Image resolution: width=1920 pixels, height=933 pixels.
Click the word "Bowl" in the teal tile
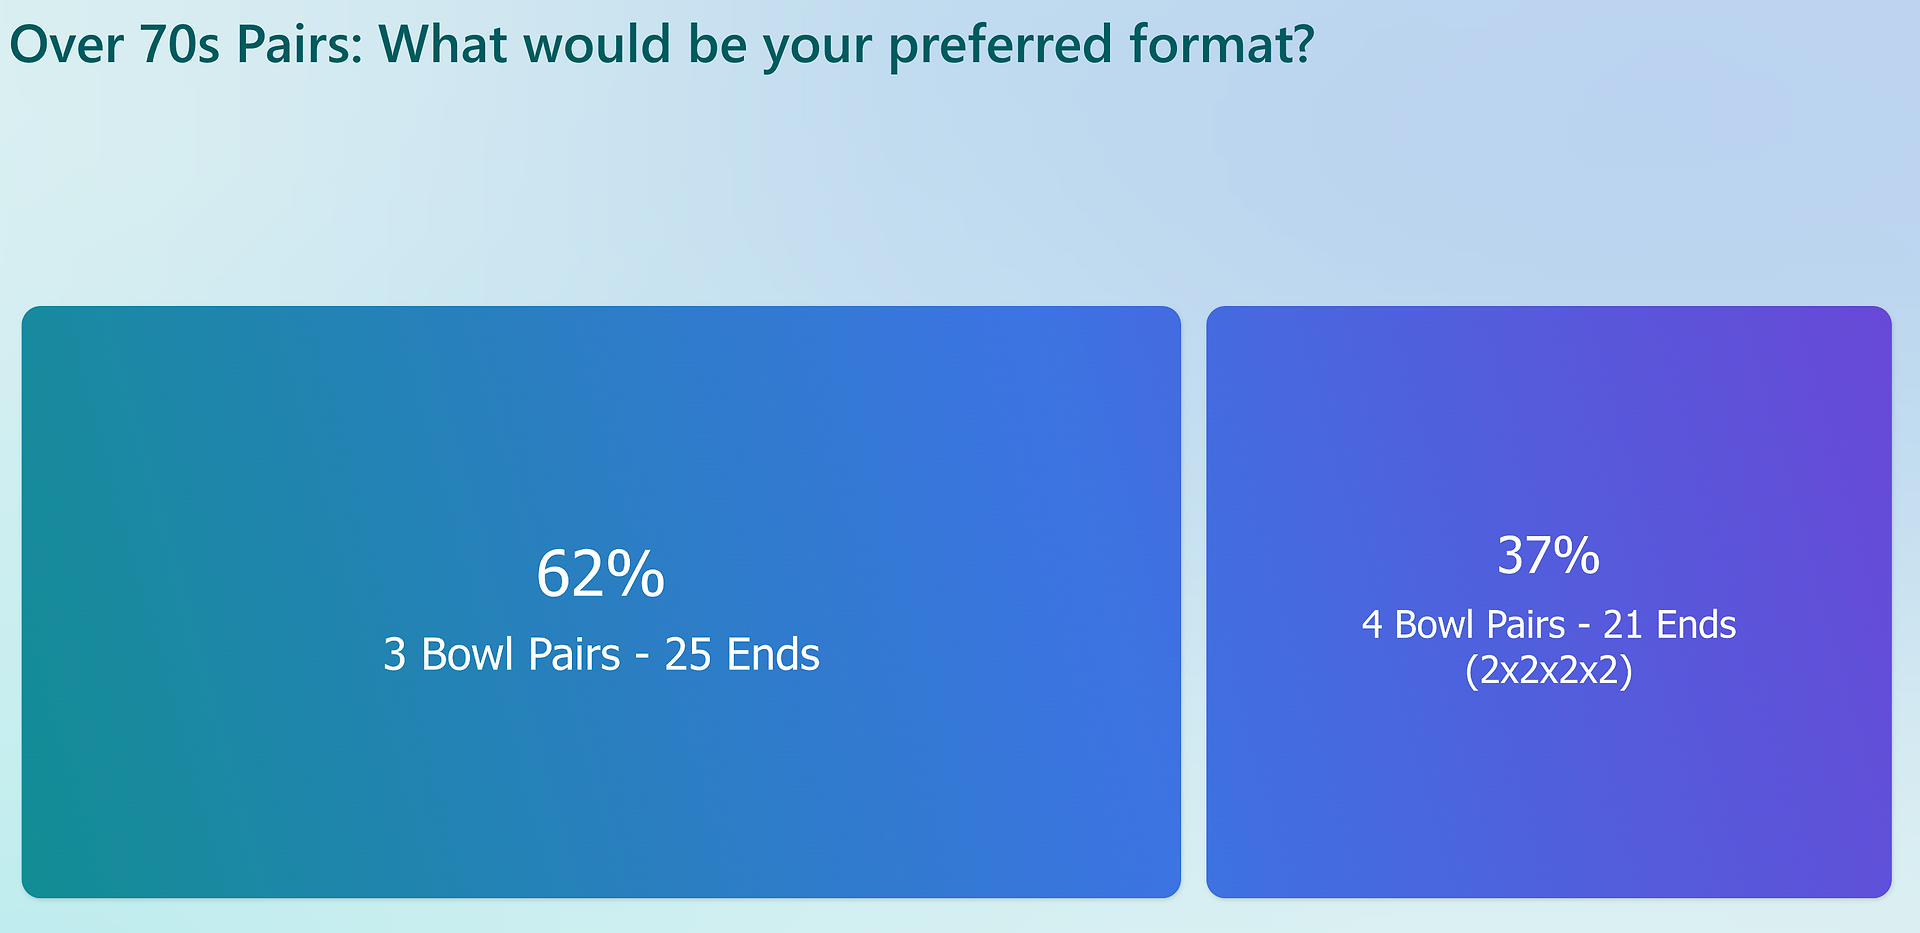(468, 655)
